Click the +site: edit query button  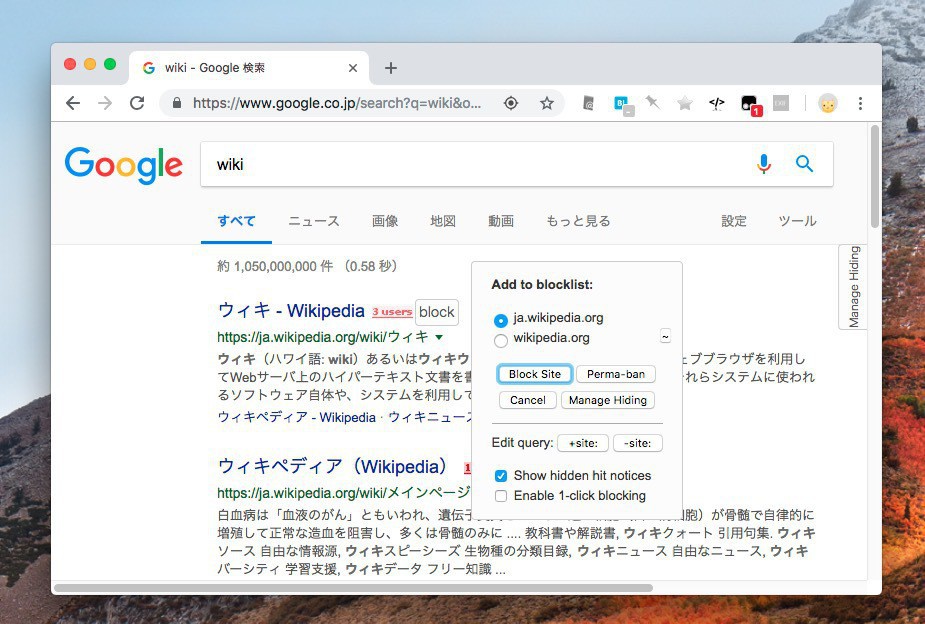583,443
